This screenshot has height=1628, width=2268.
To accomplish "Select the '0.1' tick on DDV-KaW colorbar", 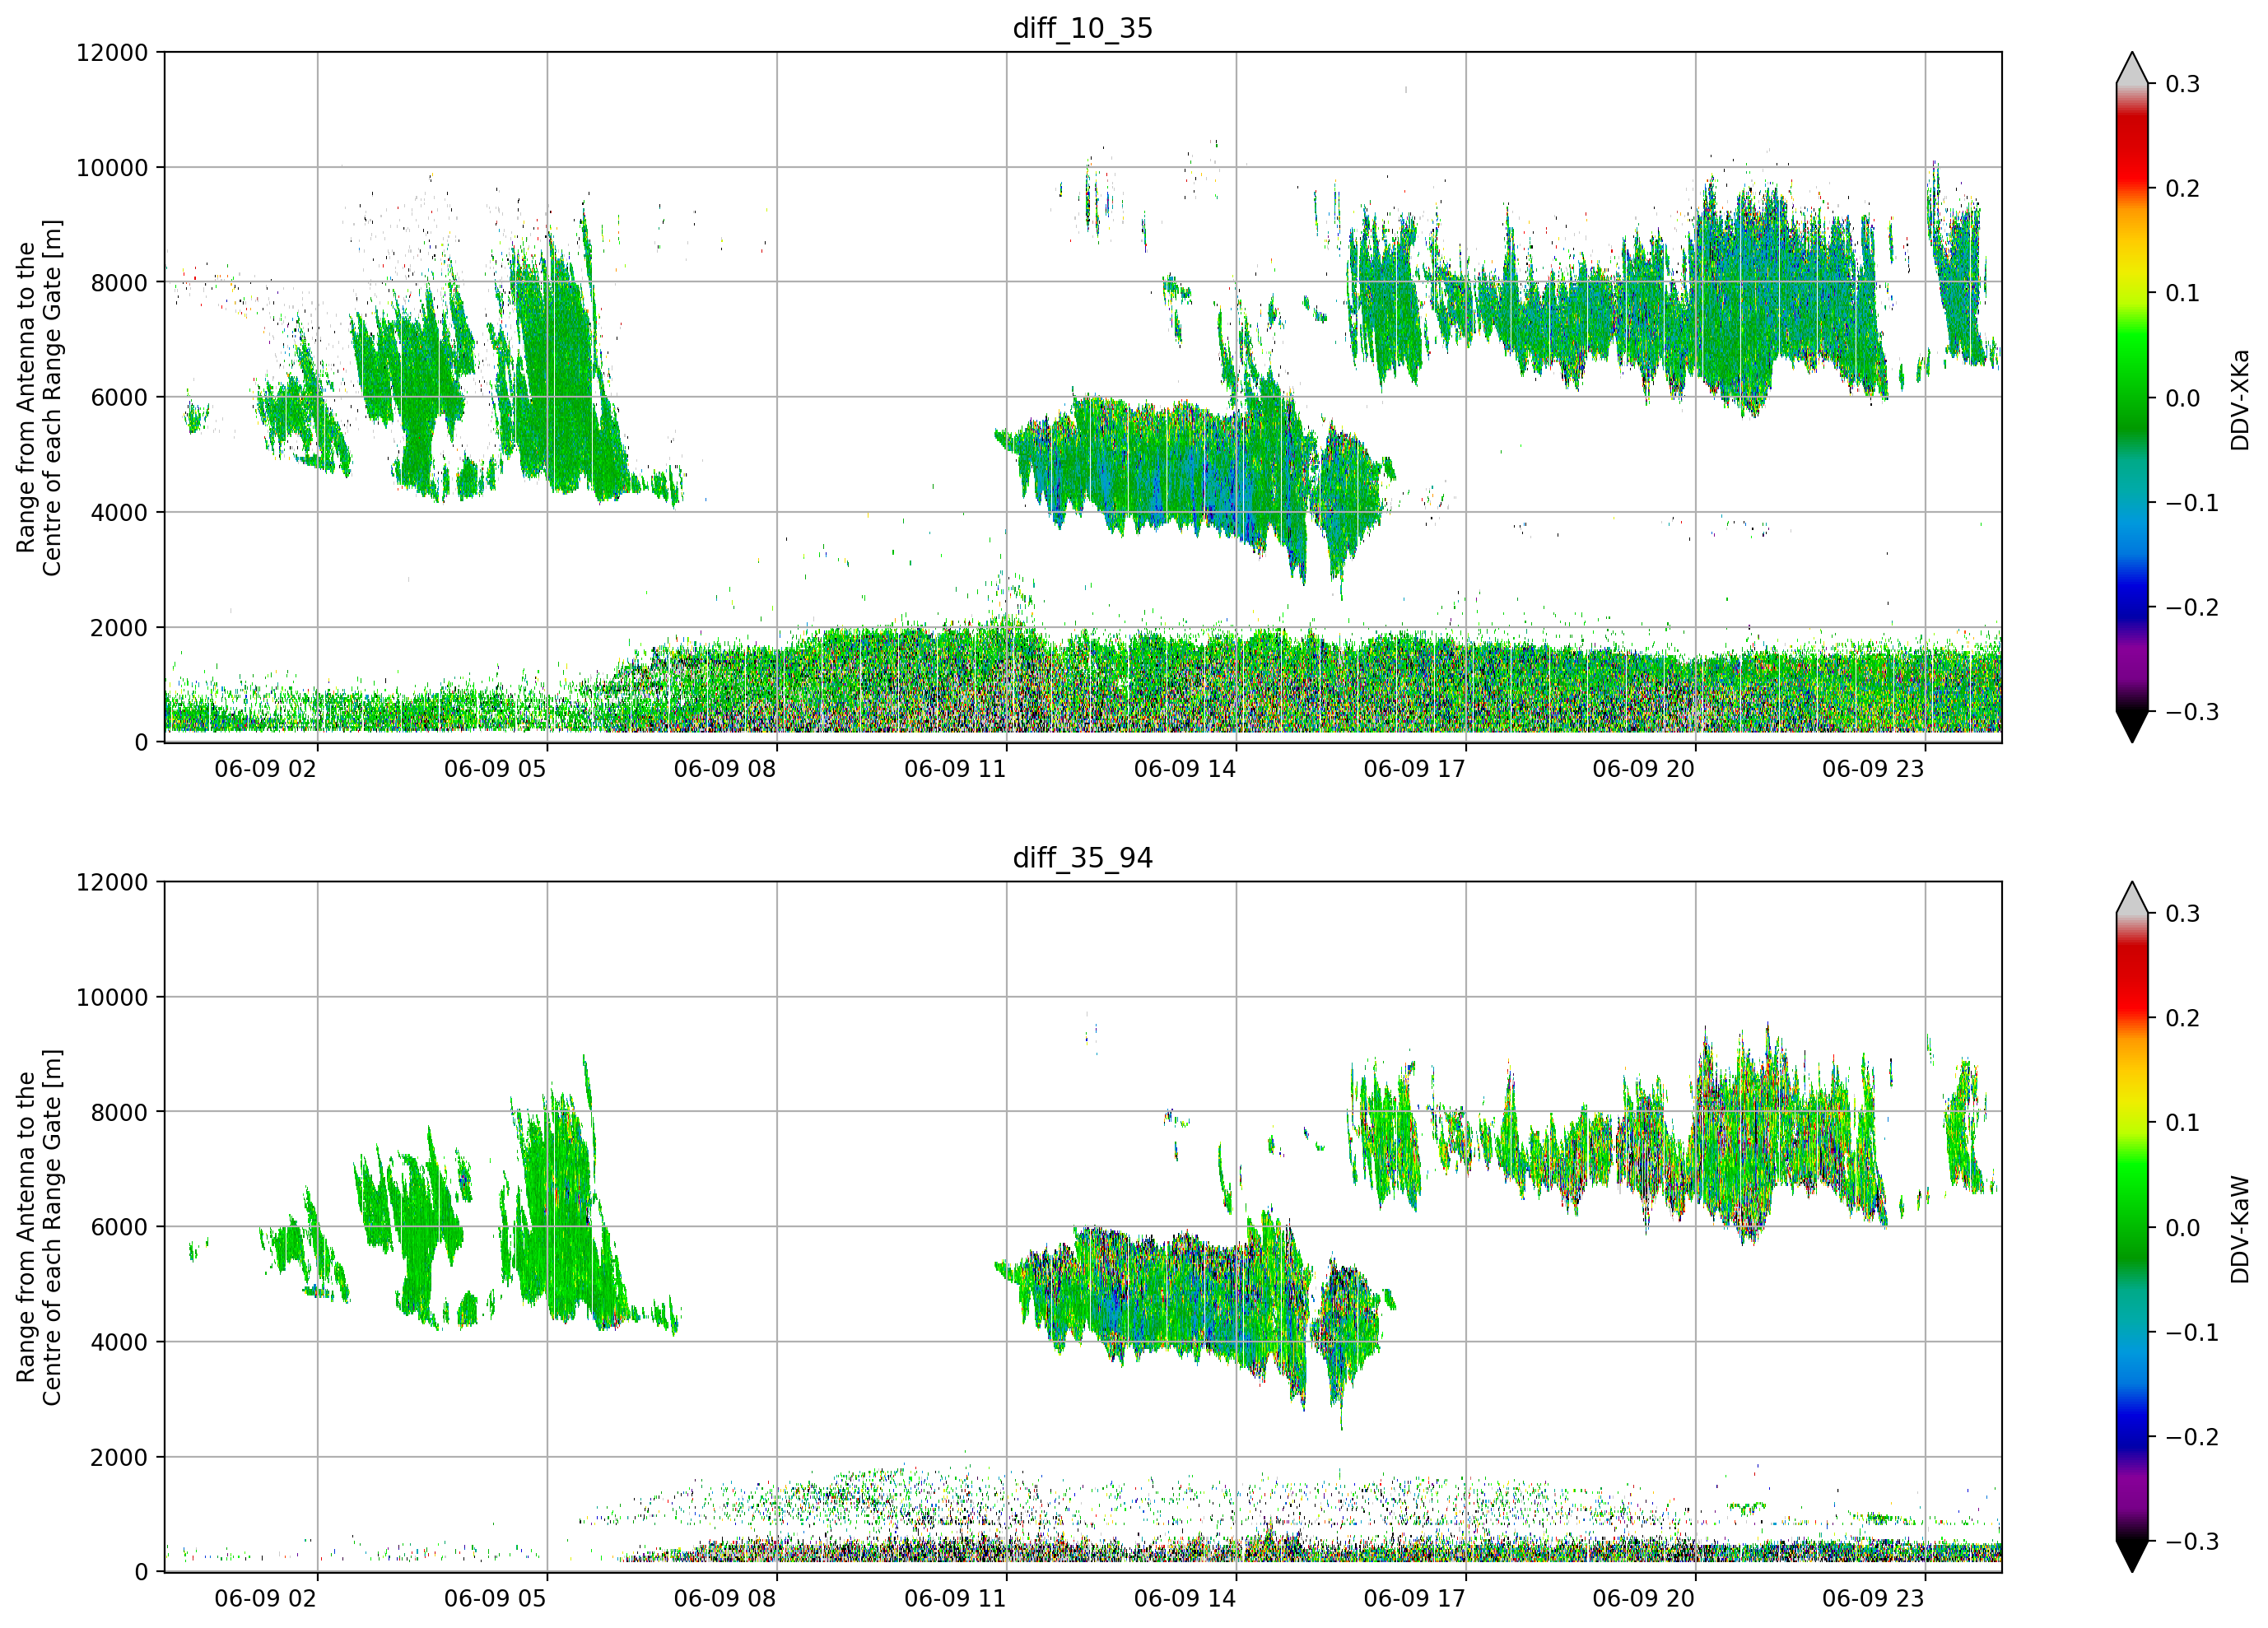I will pos(2183,1123).
